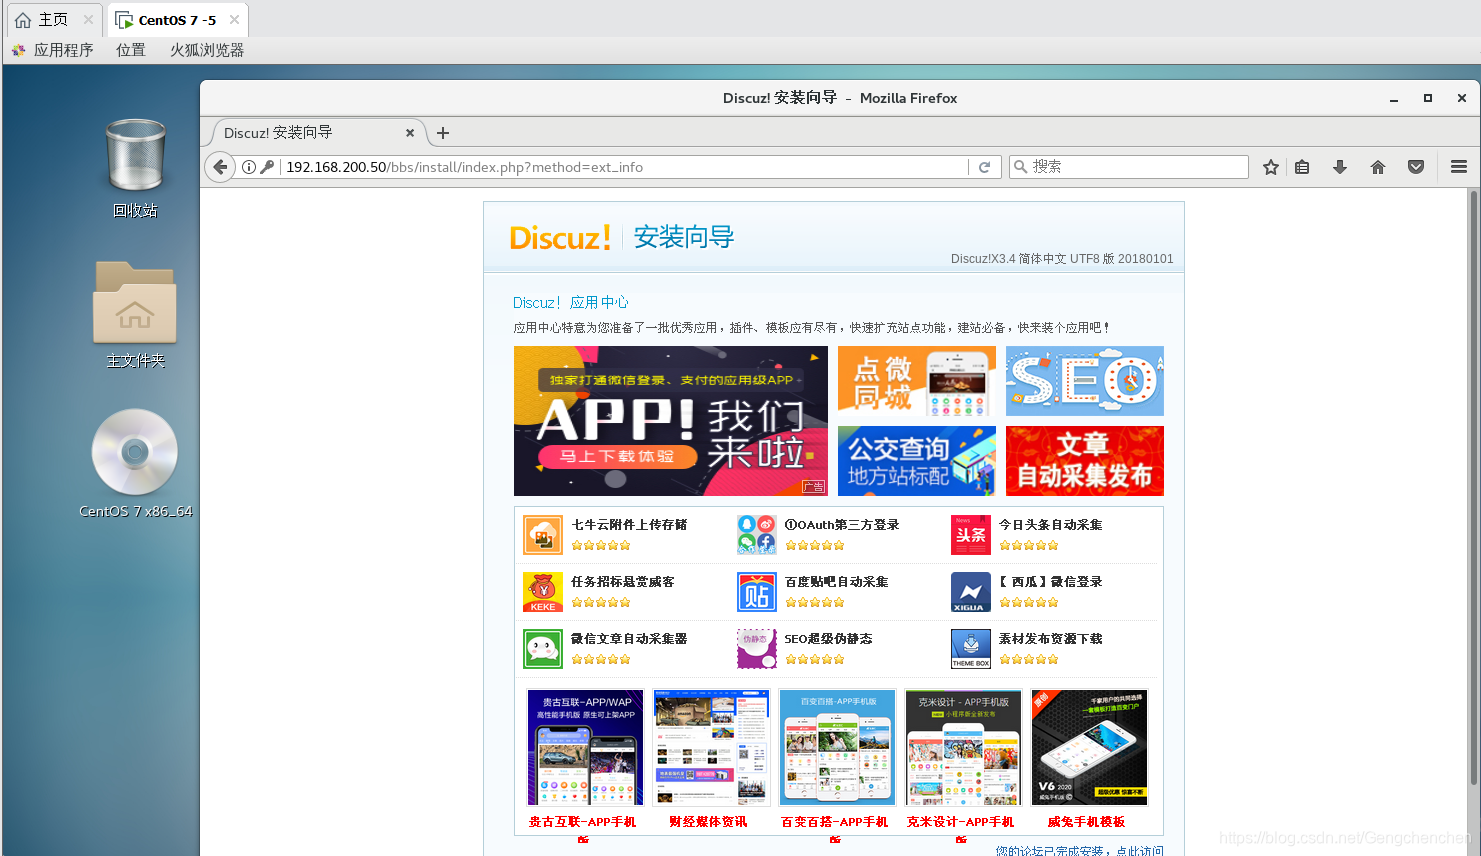Open the 贵古互联-APP手机 red link
Image resolution: width=1481 pixels, height=856 pixels.
[582, 822]
